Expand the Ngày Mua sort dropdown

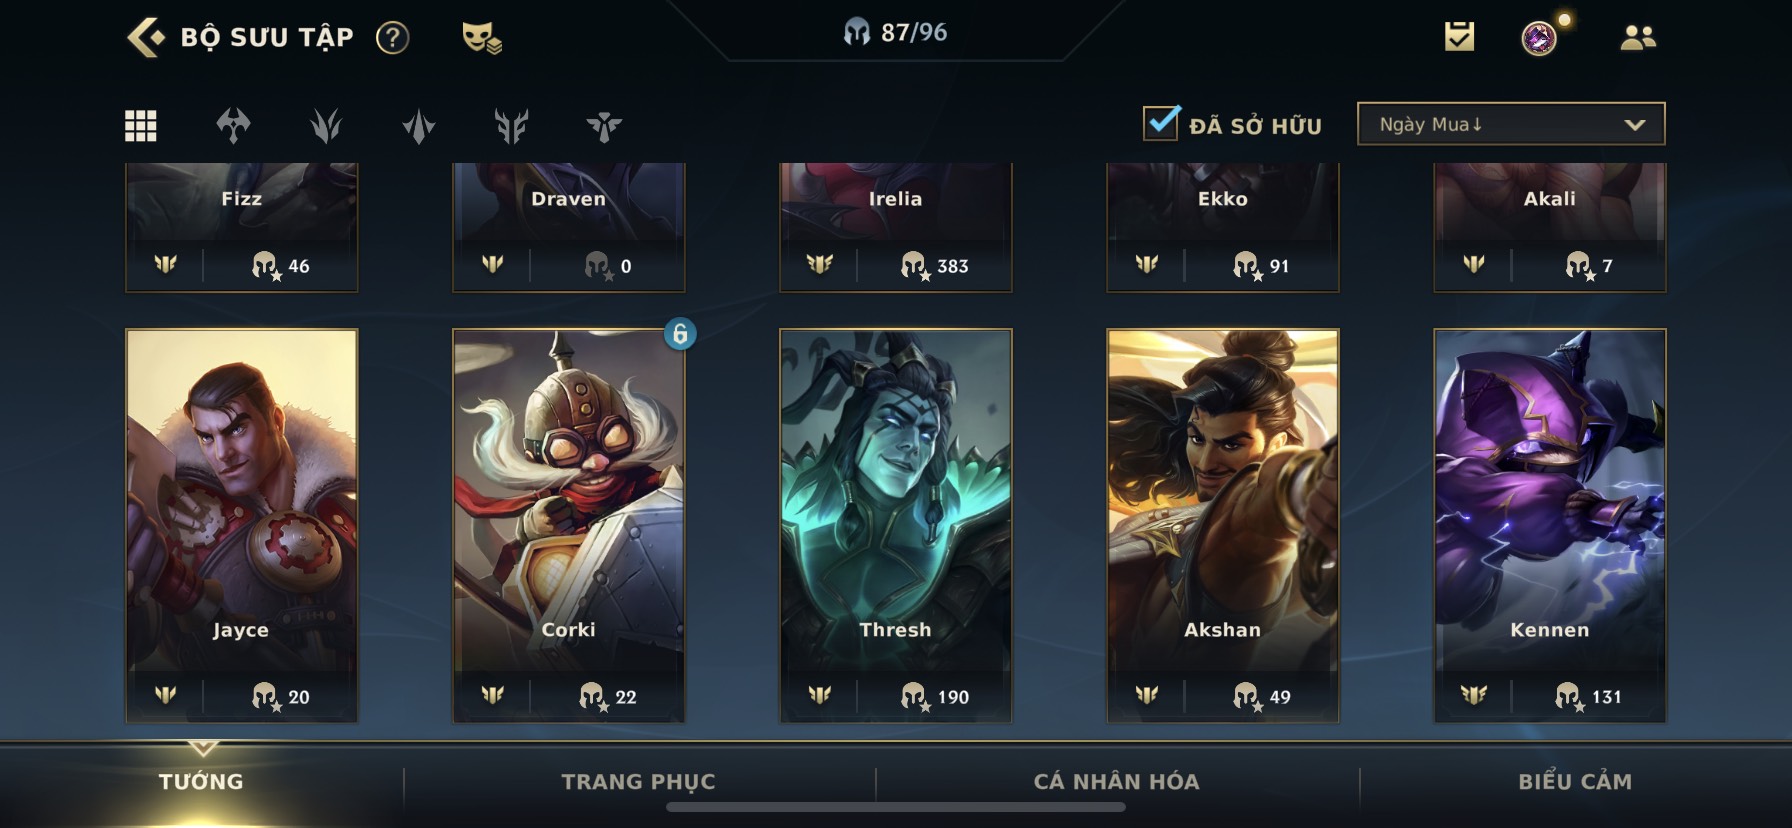pyautogui.click(x=1511, y=124)
